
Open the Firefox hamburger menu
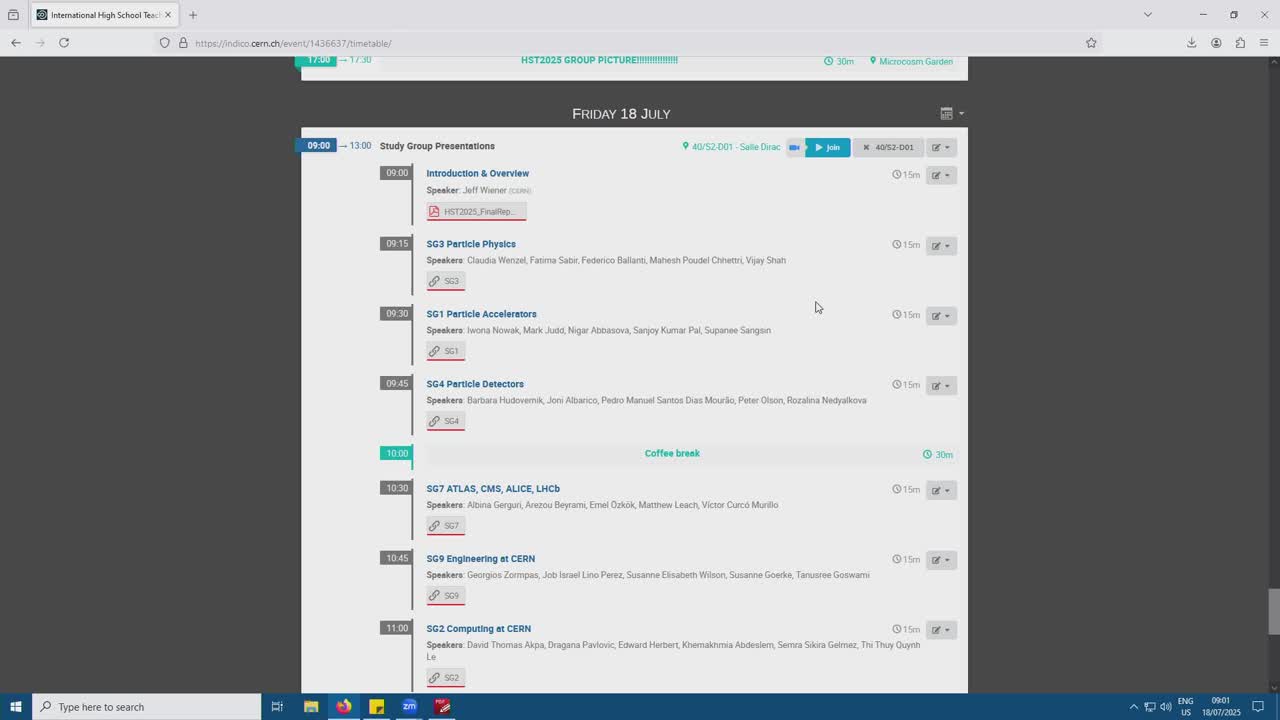pos(1264,43)
